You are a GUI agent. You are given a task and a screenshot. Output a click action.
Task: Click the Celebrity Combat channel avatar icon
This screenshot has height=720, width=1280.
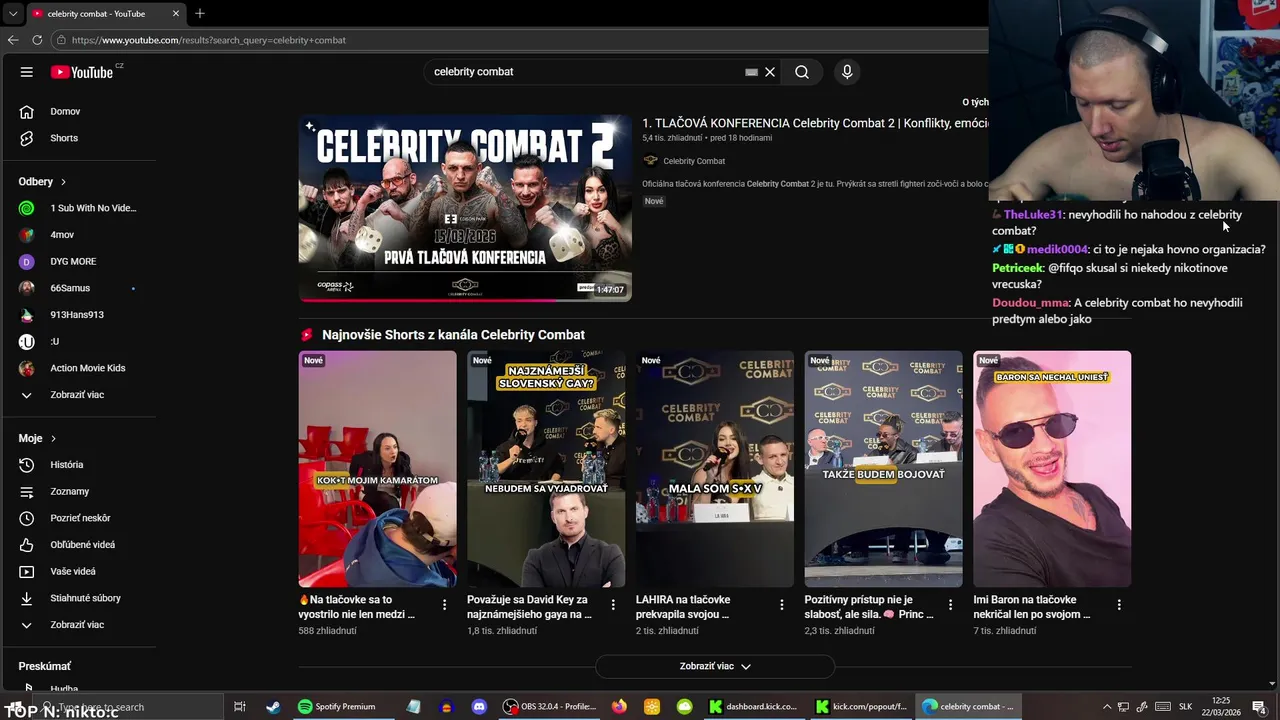point(650,160)
